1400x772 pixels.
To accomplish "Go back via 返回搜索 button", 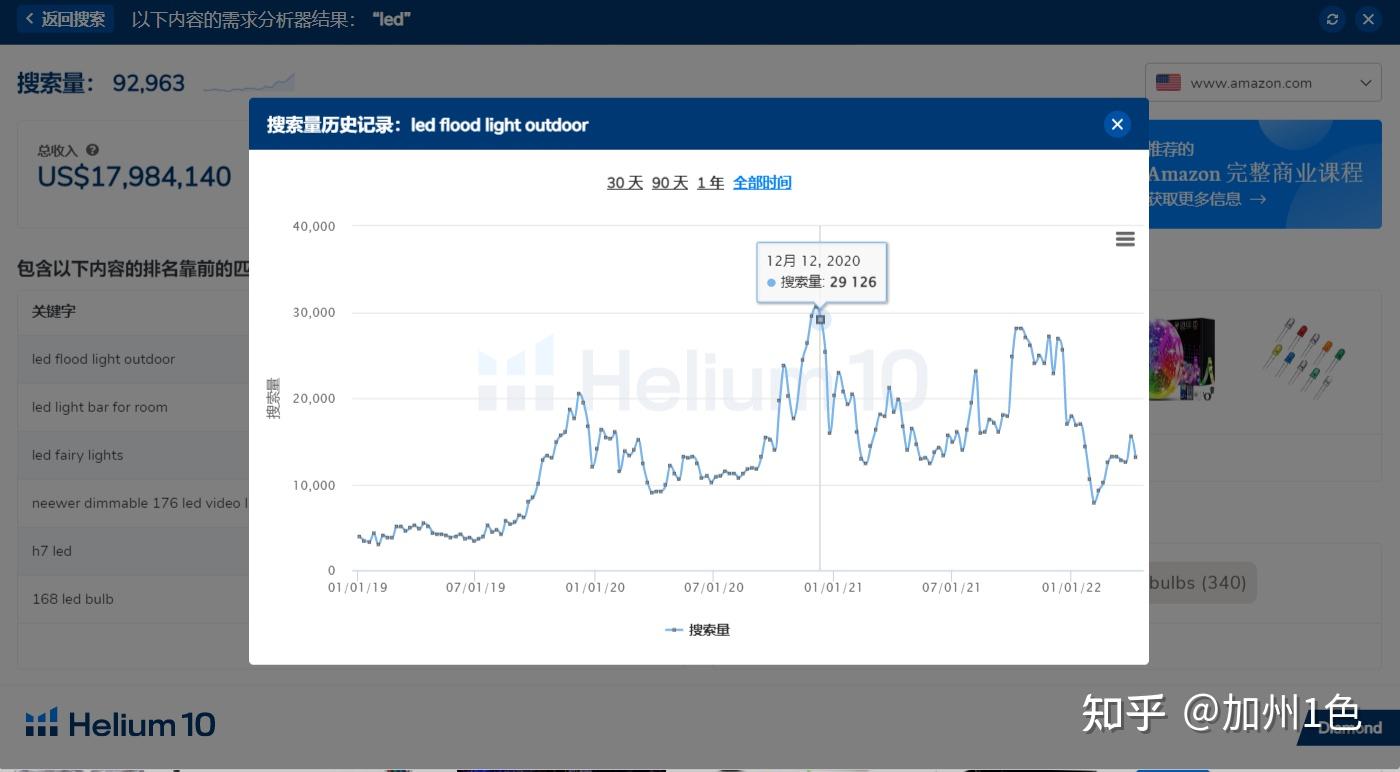I will click(65, 19).
